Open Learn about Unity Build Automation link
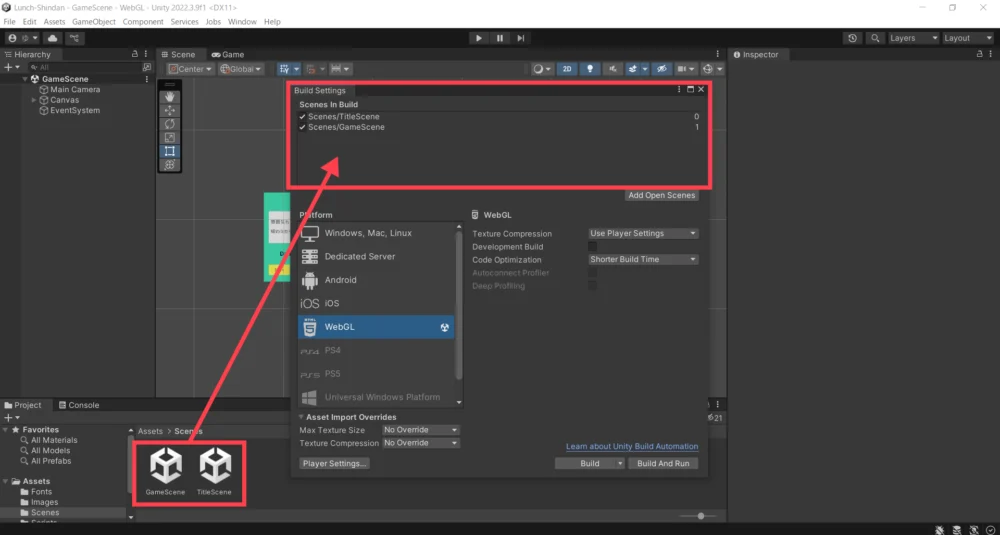The image size is (1000, 535). [x=632, y=446]
